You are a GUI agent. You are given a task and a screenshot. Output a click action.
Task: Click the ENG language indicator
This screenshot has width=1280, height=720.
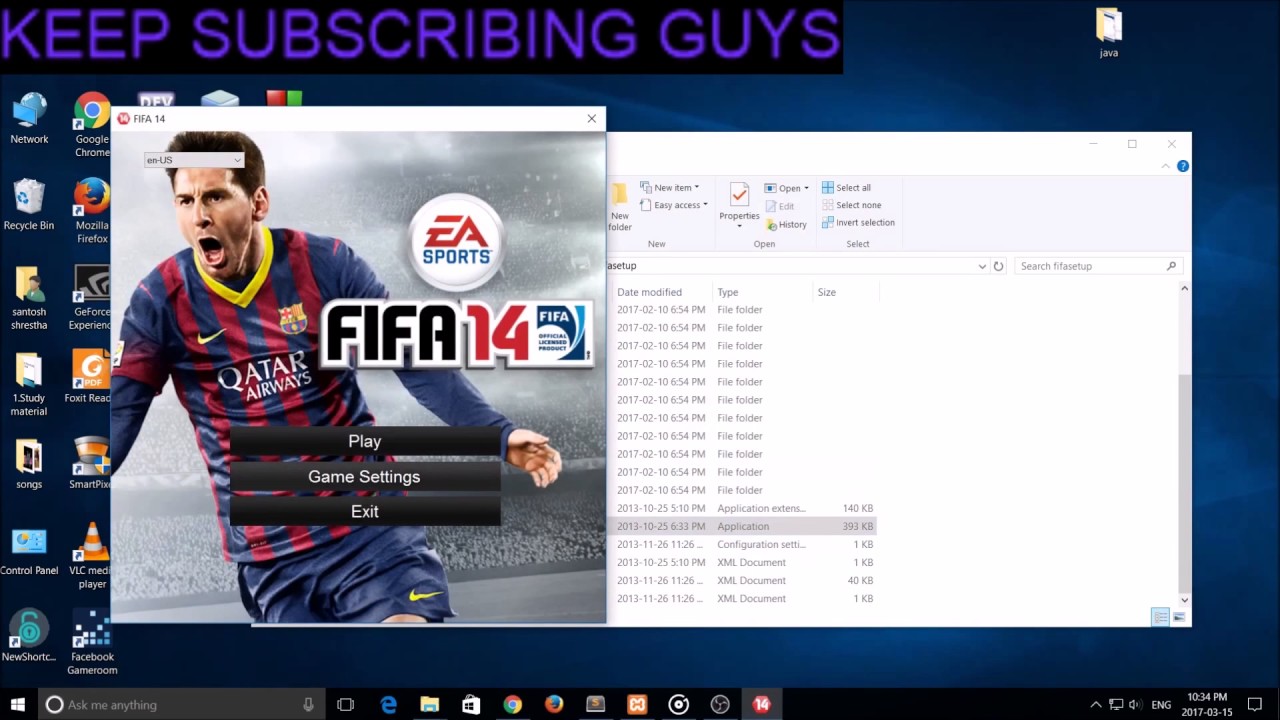coord(1161,705)
